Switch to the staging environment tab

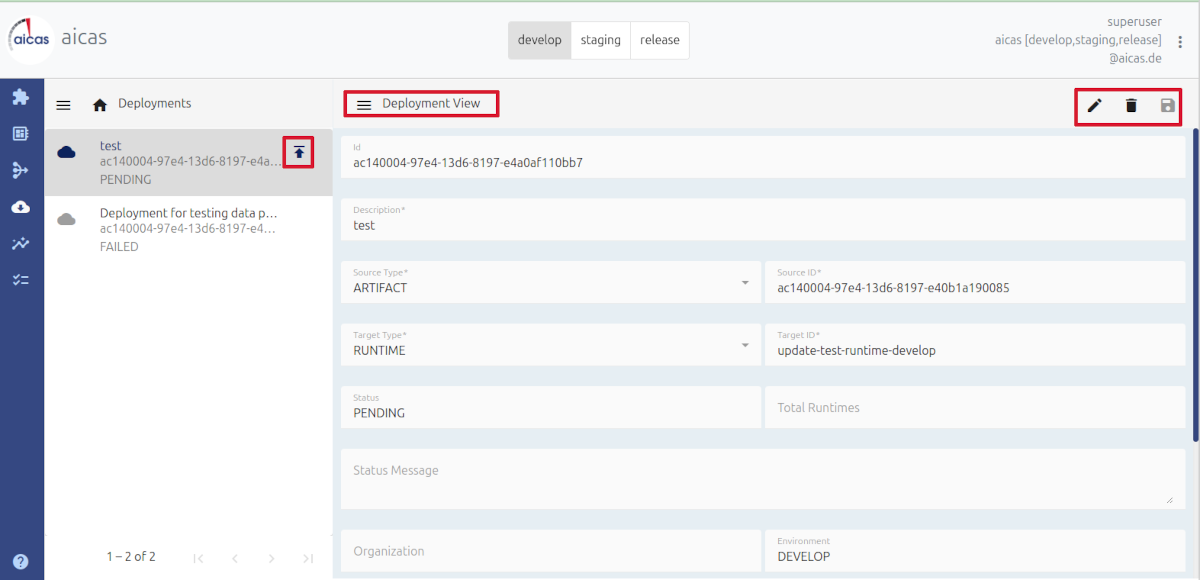(600, 41)
